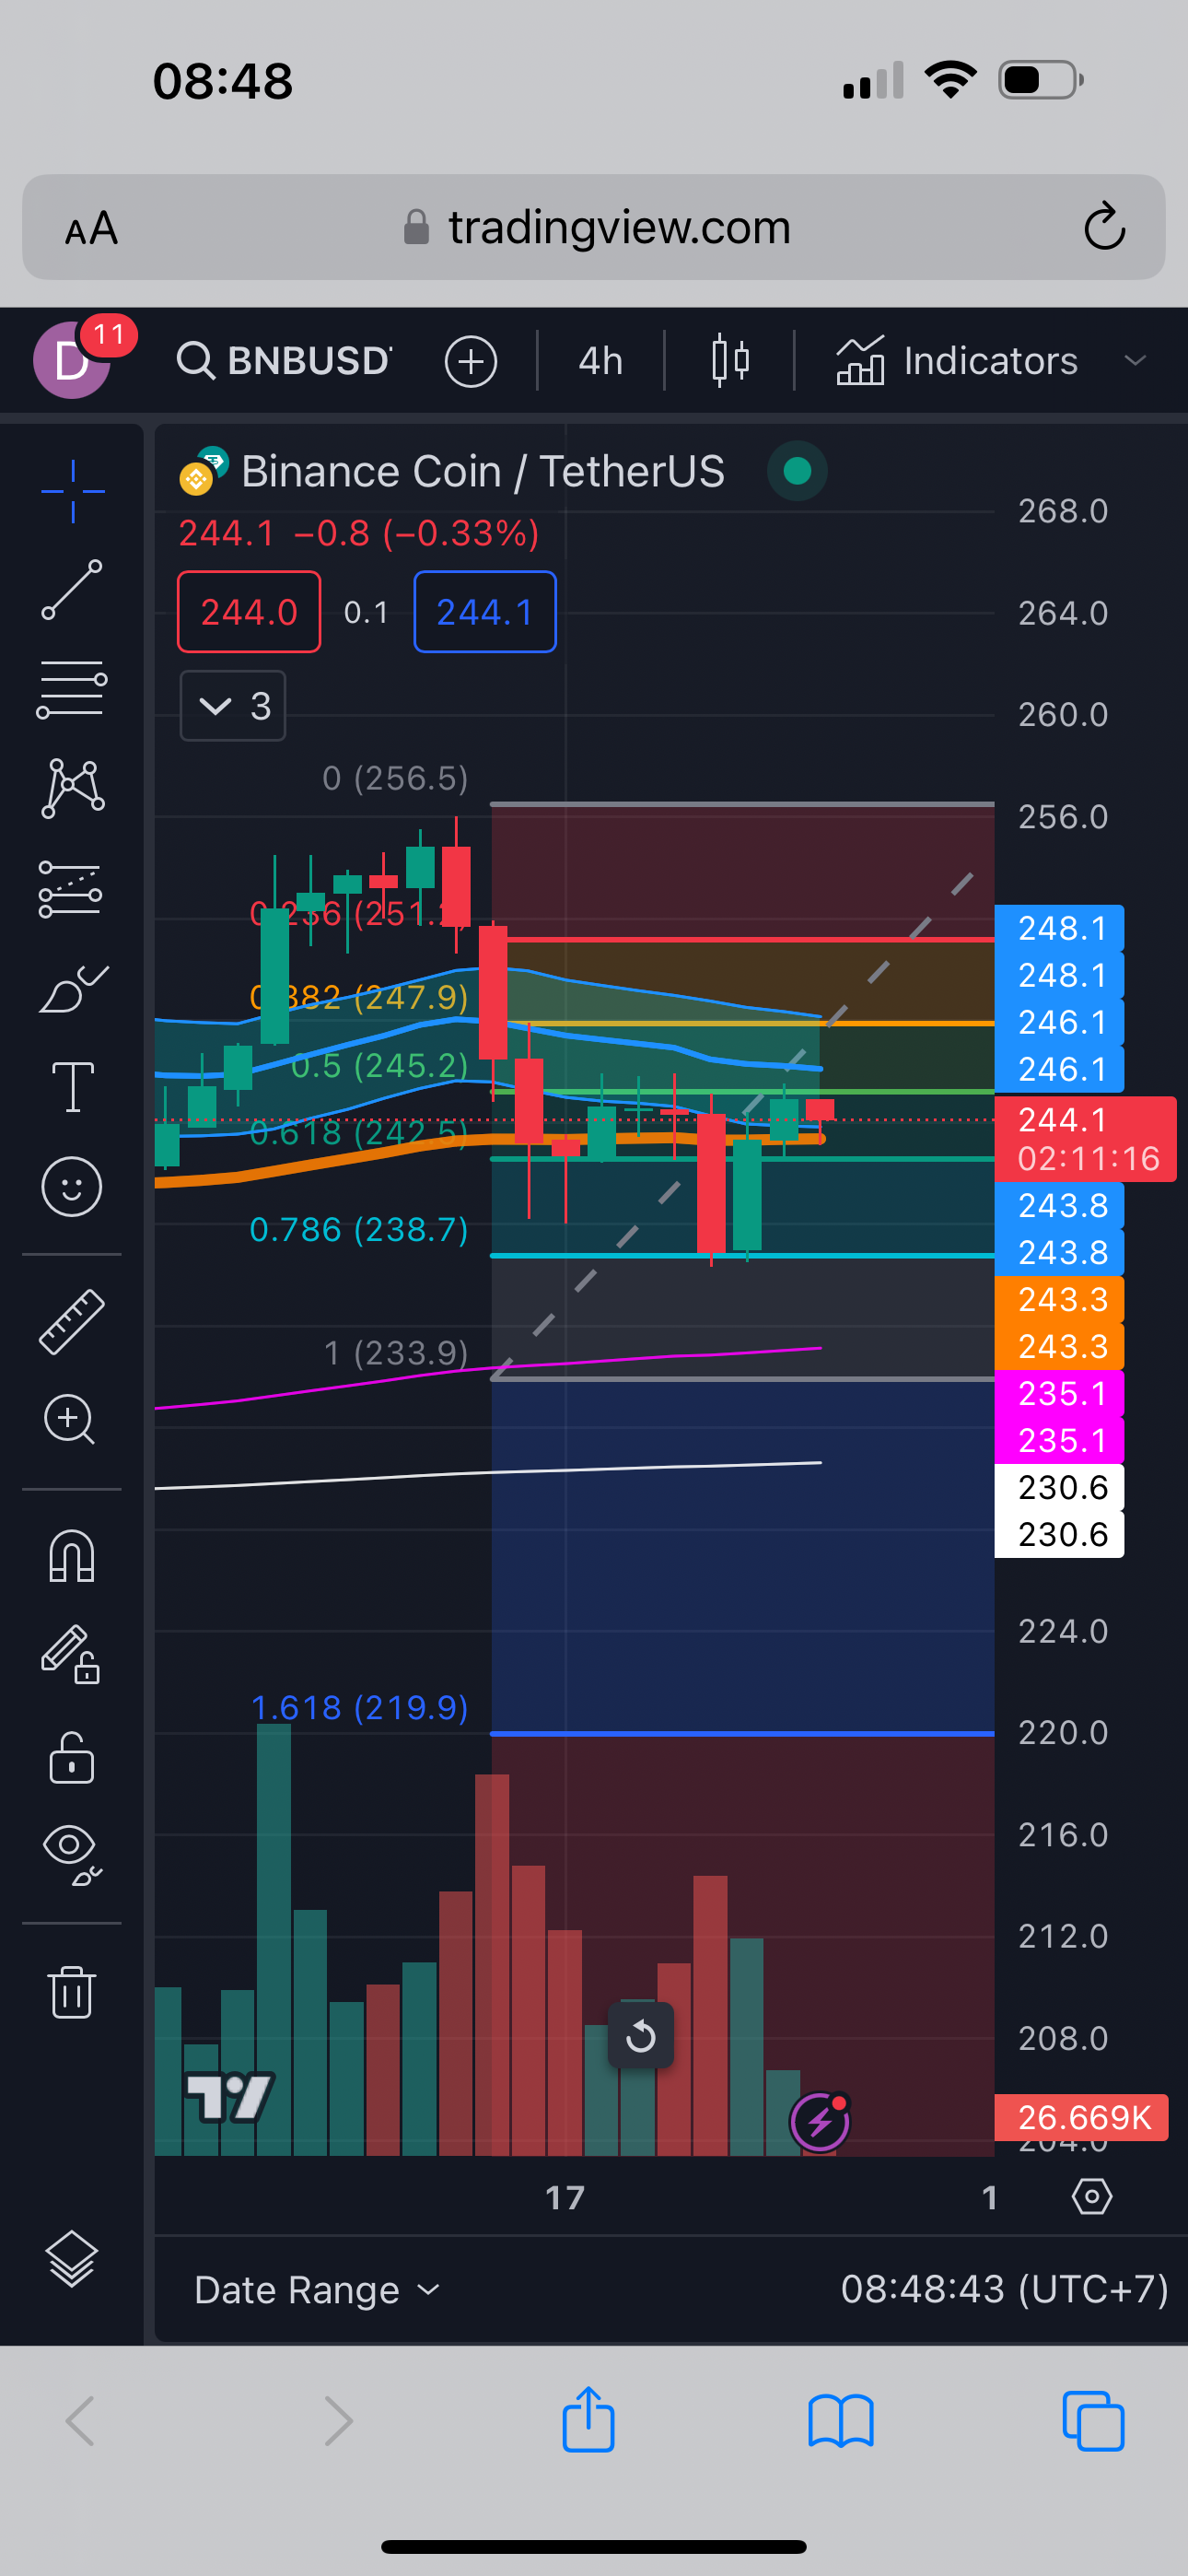The image size is (1188, 2576).
Task: Click the Binance Coin / TetherUS title
Action: (483, 471)
